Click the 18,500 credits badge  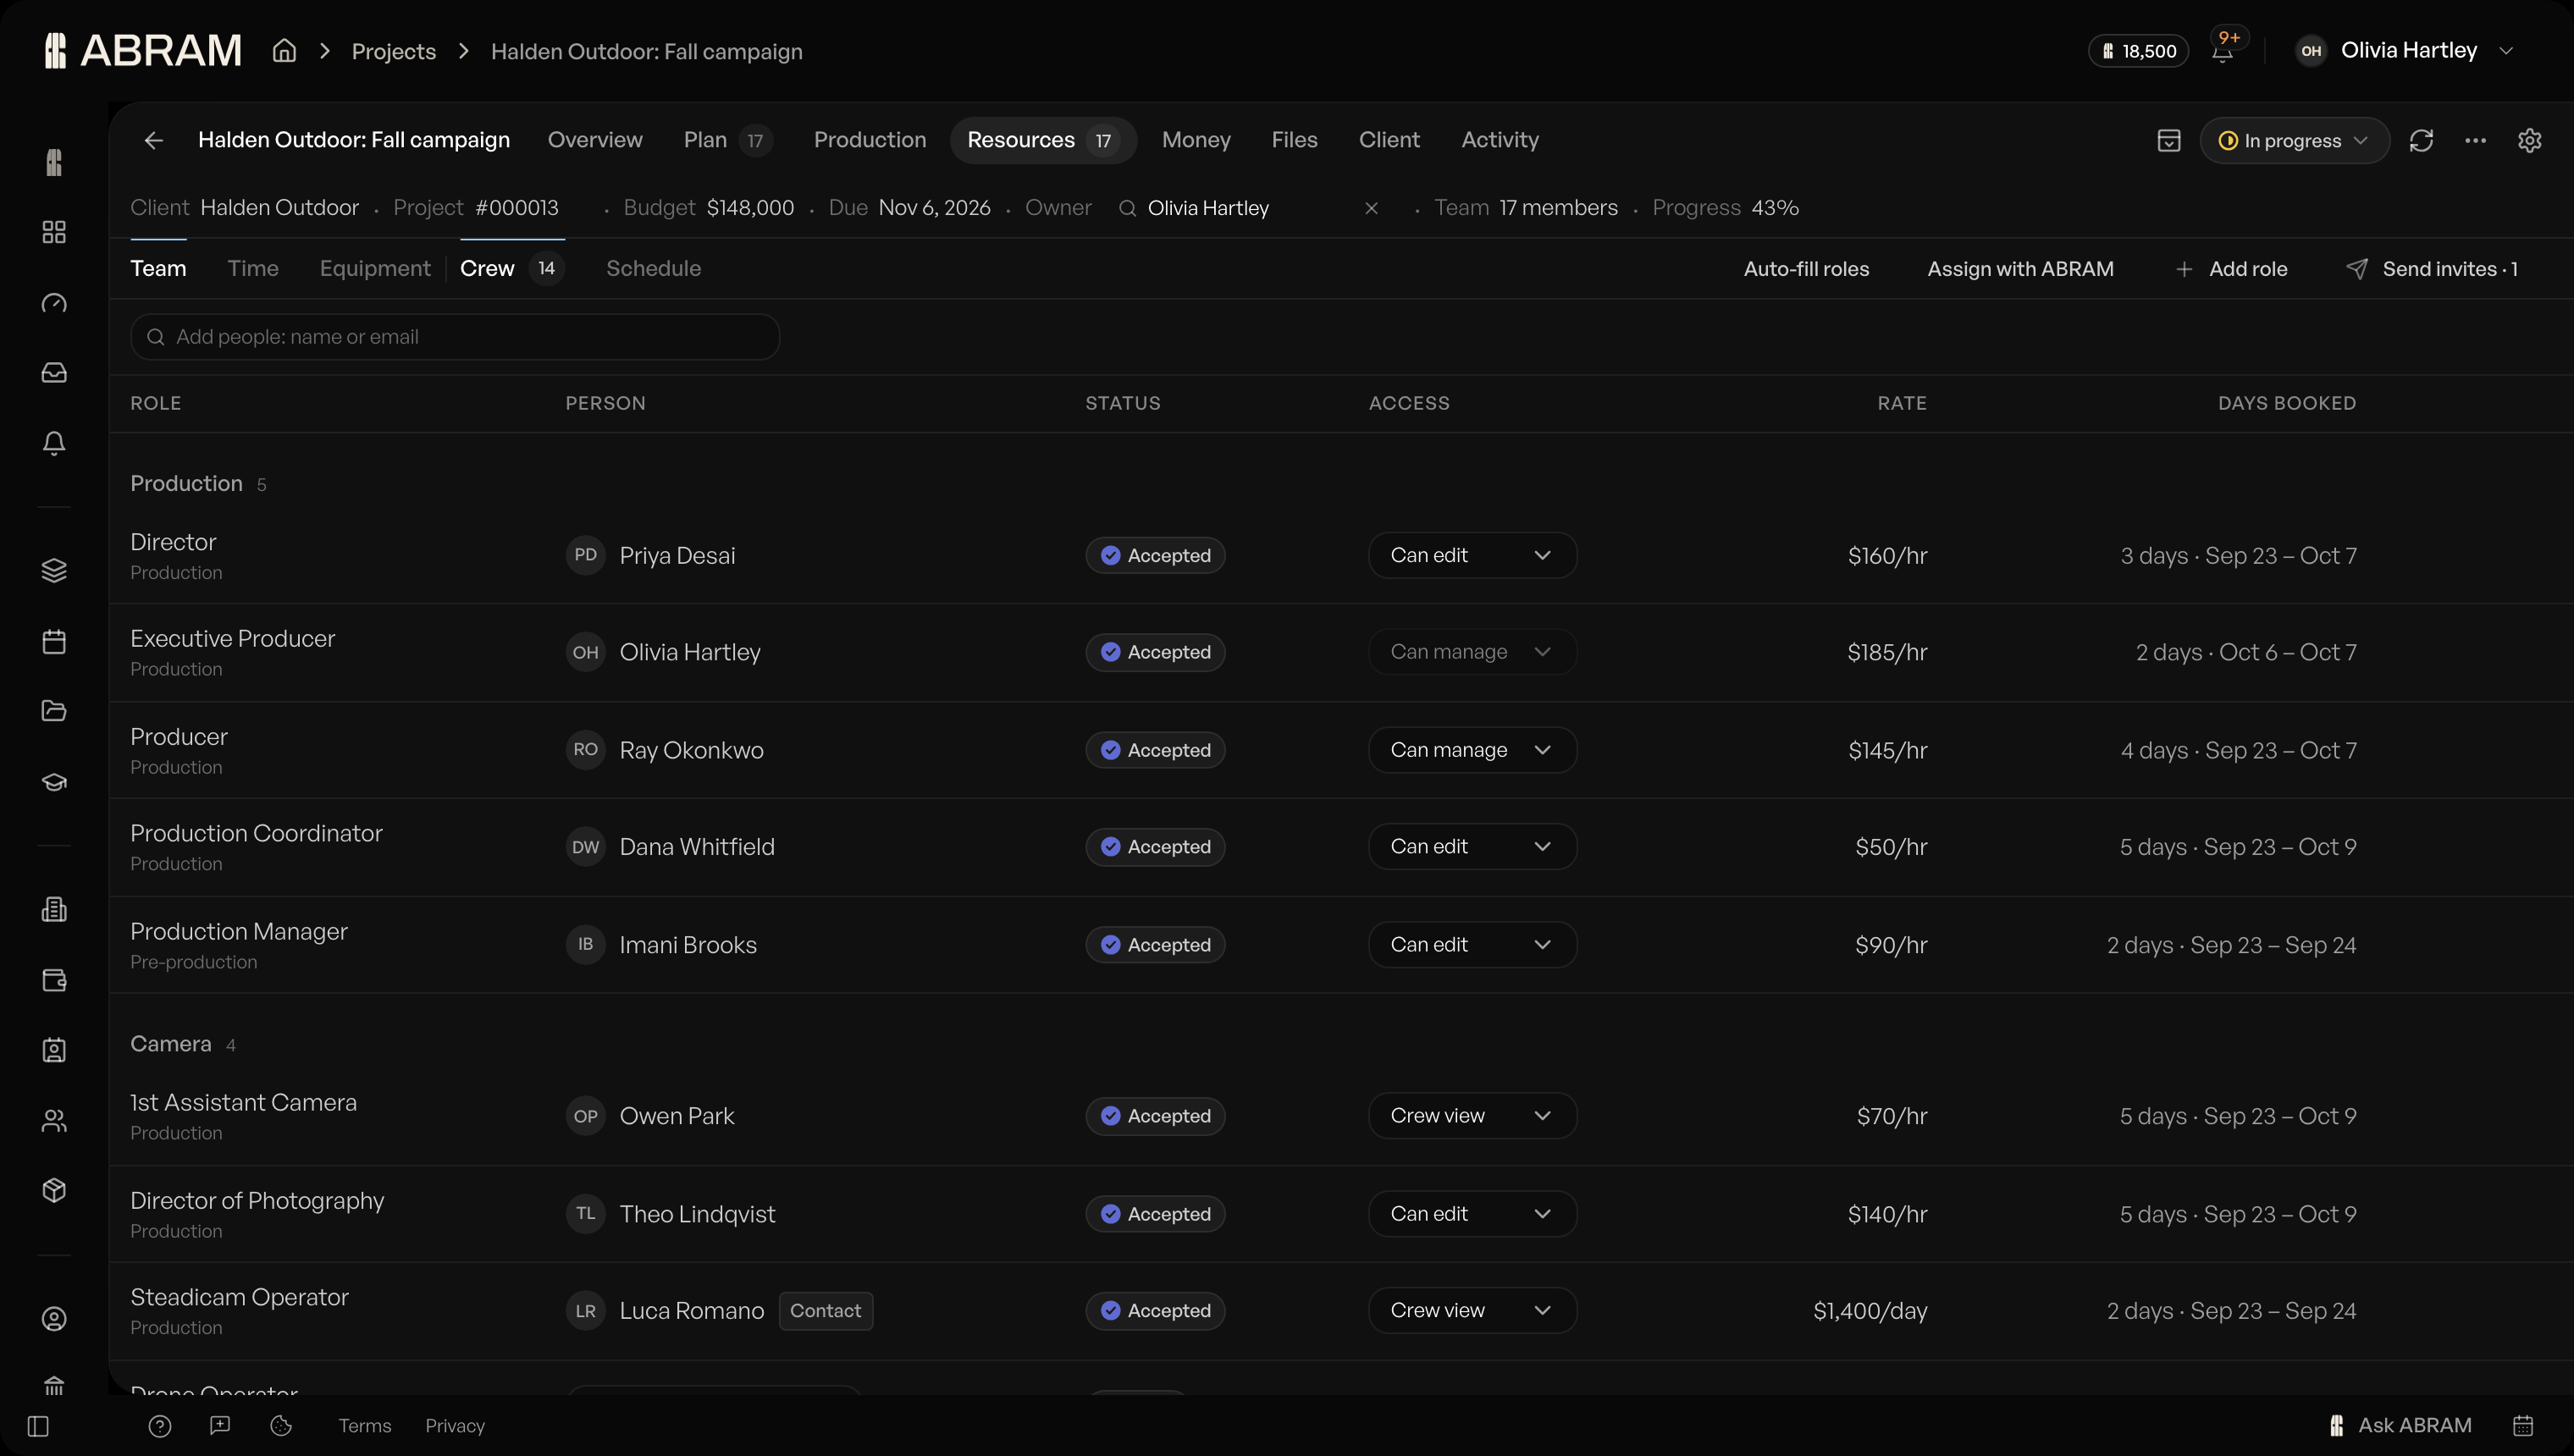pyautogui.click(x=2138, y=51)
